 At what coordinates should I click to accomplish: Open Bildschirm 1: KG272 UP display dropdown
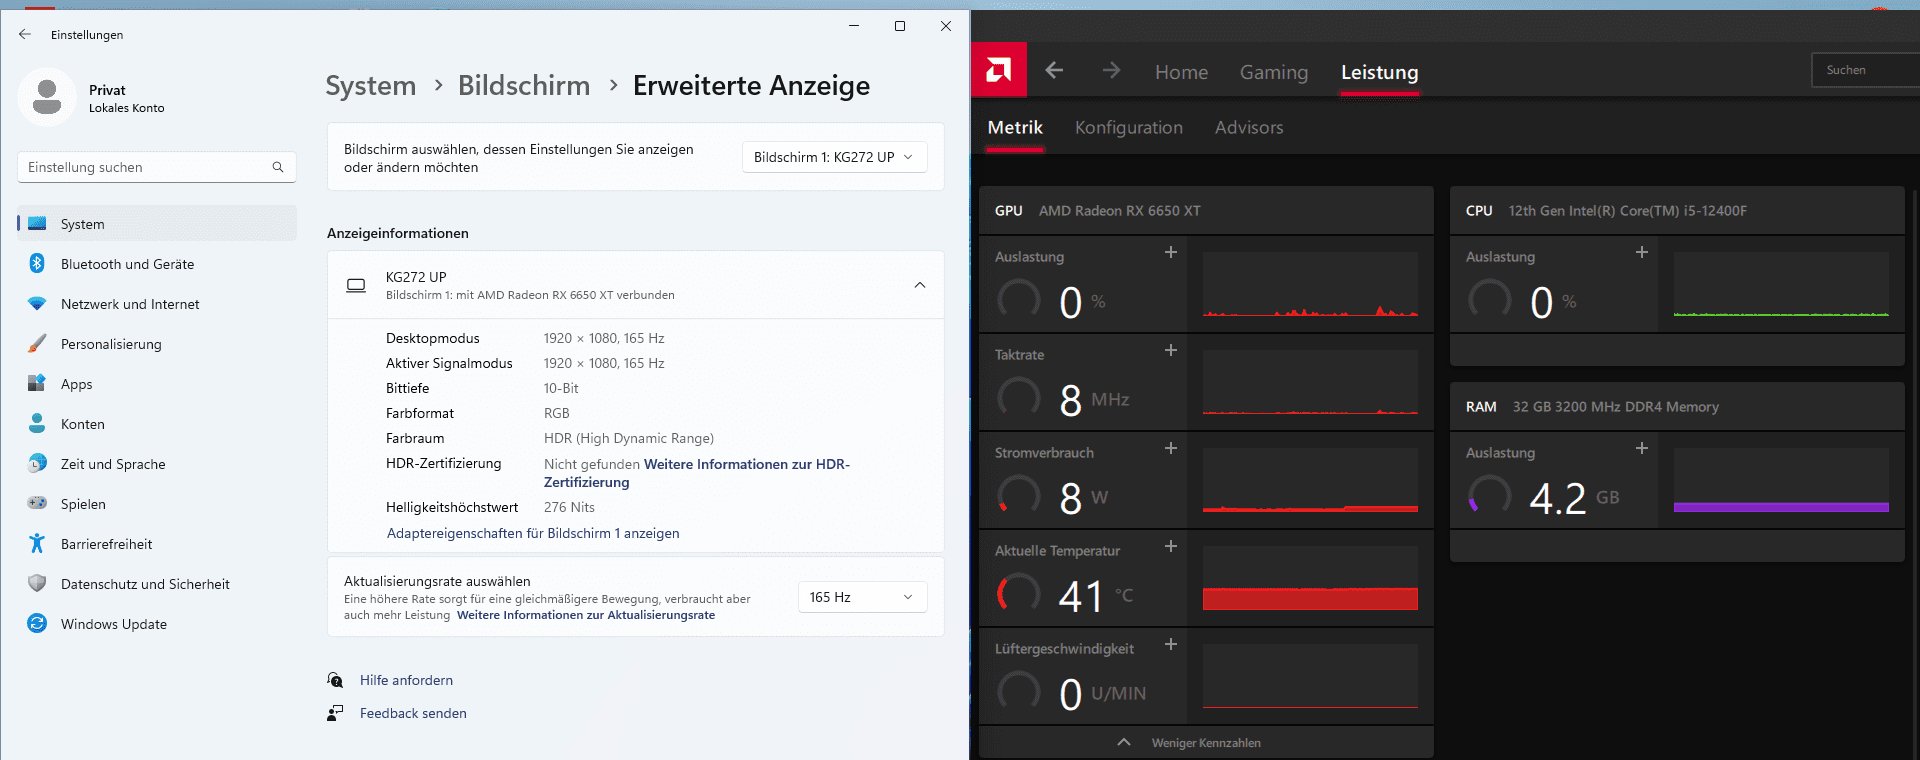(x=834, y=157)
